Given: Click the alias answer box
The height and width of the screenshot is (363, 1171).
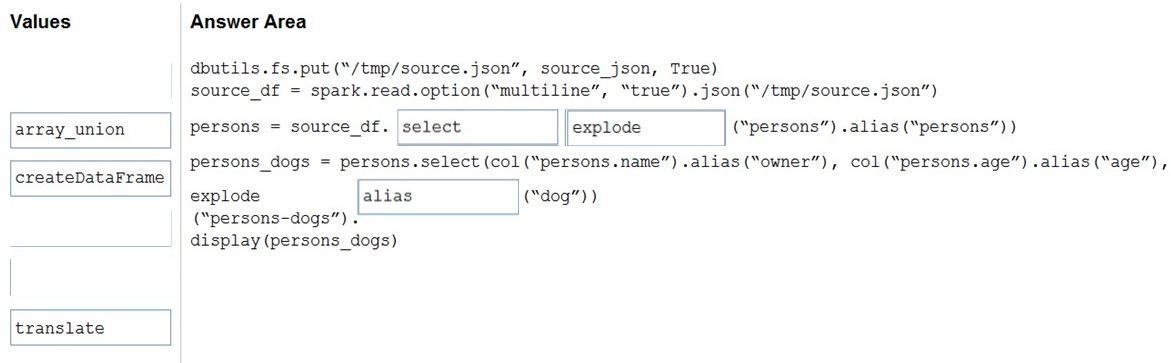Looking at the screenshot, I should tap(438, 196).
